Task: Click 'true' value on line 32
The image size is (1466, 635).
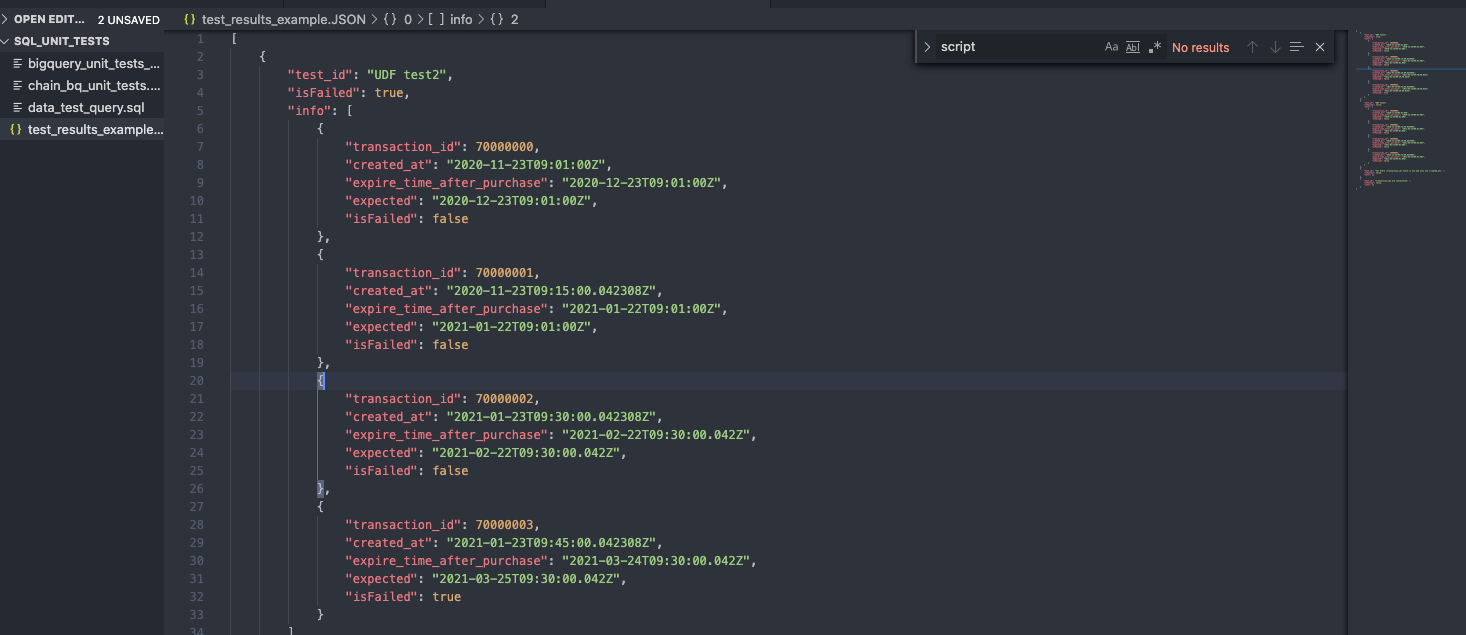Action: pyautogui.click(x=446, y=597)
